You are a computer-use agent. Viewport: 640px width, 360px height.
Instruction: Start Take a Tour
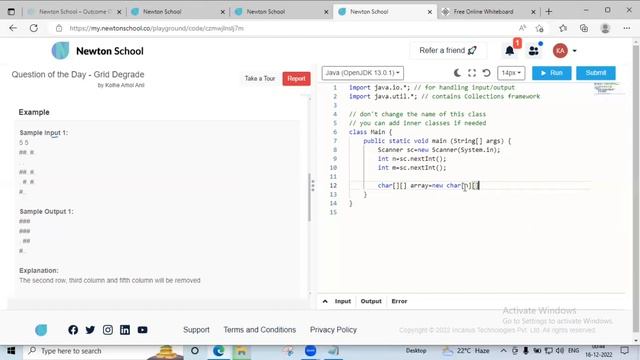260,78
